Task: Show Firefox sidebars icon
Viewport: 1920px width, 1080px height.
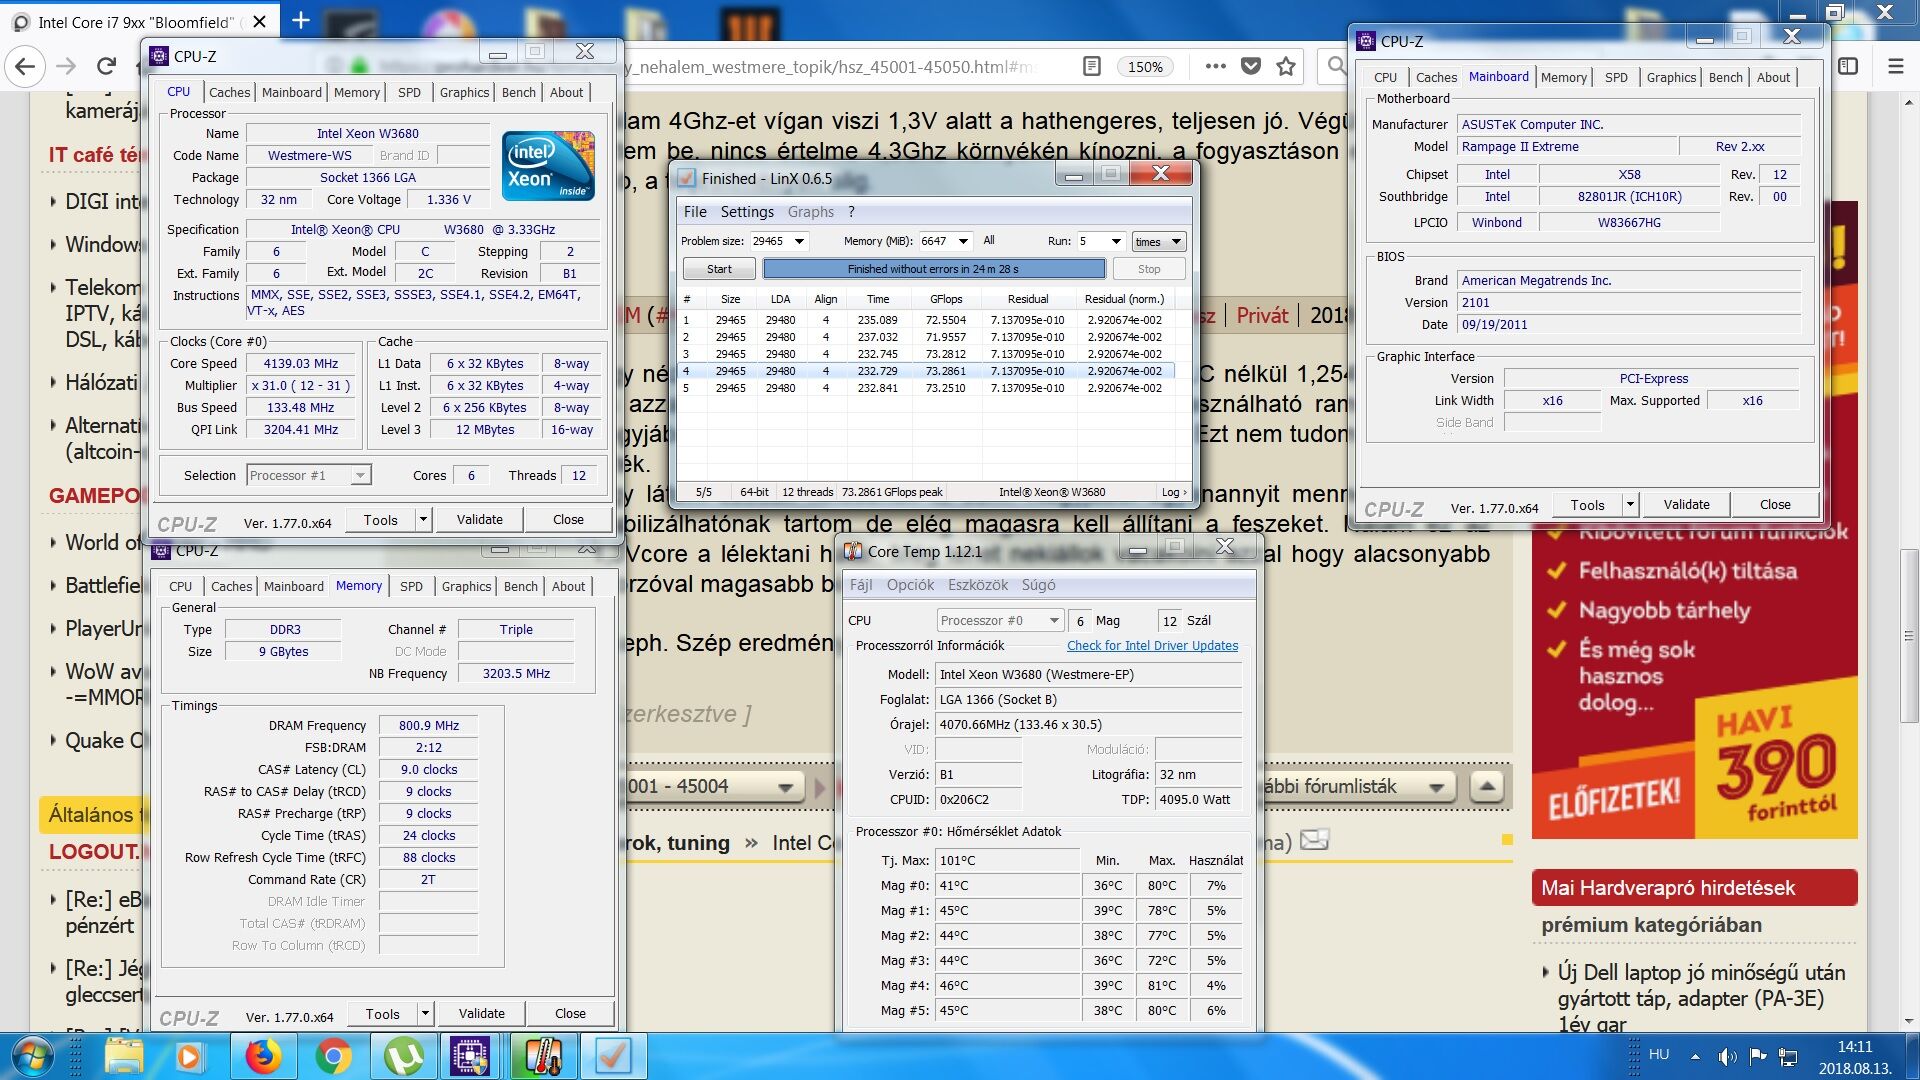Action: (x=1848, y=67)
